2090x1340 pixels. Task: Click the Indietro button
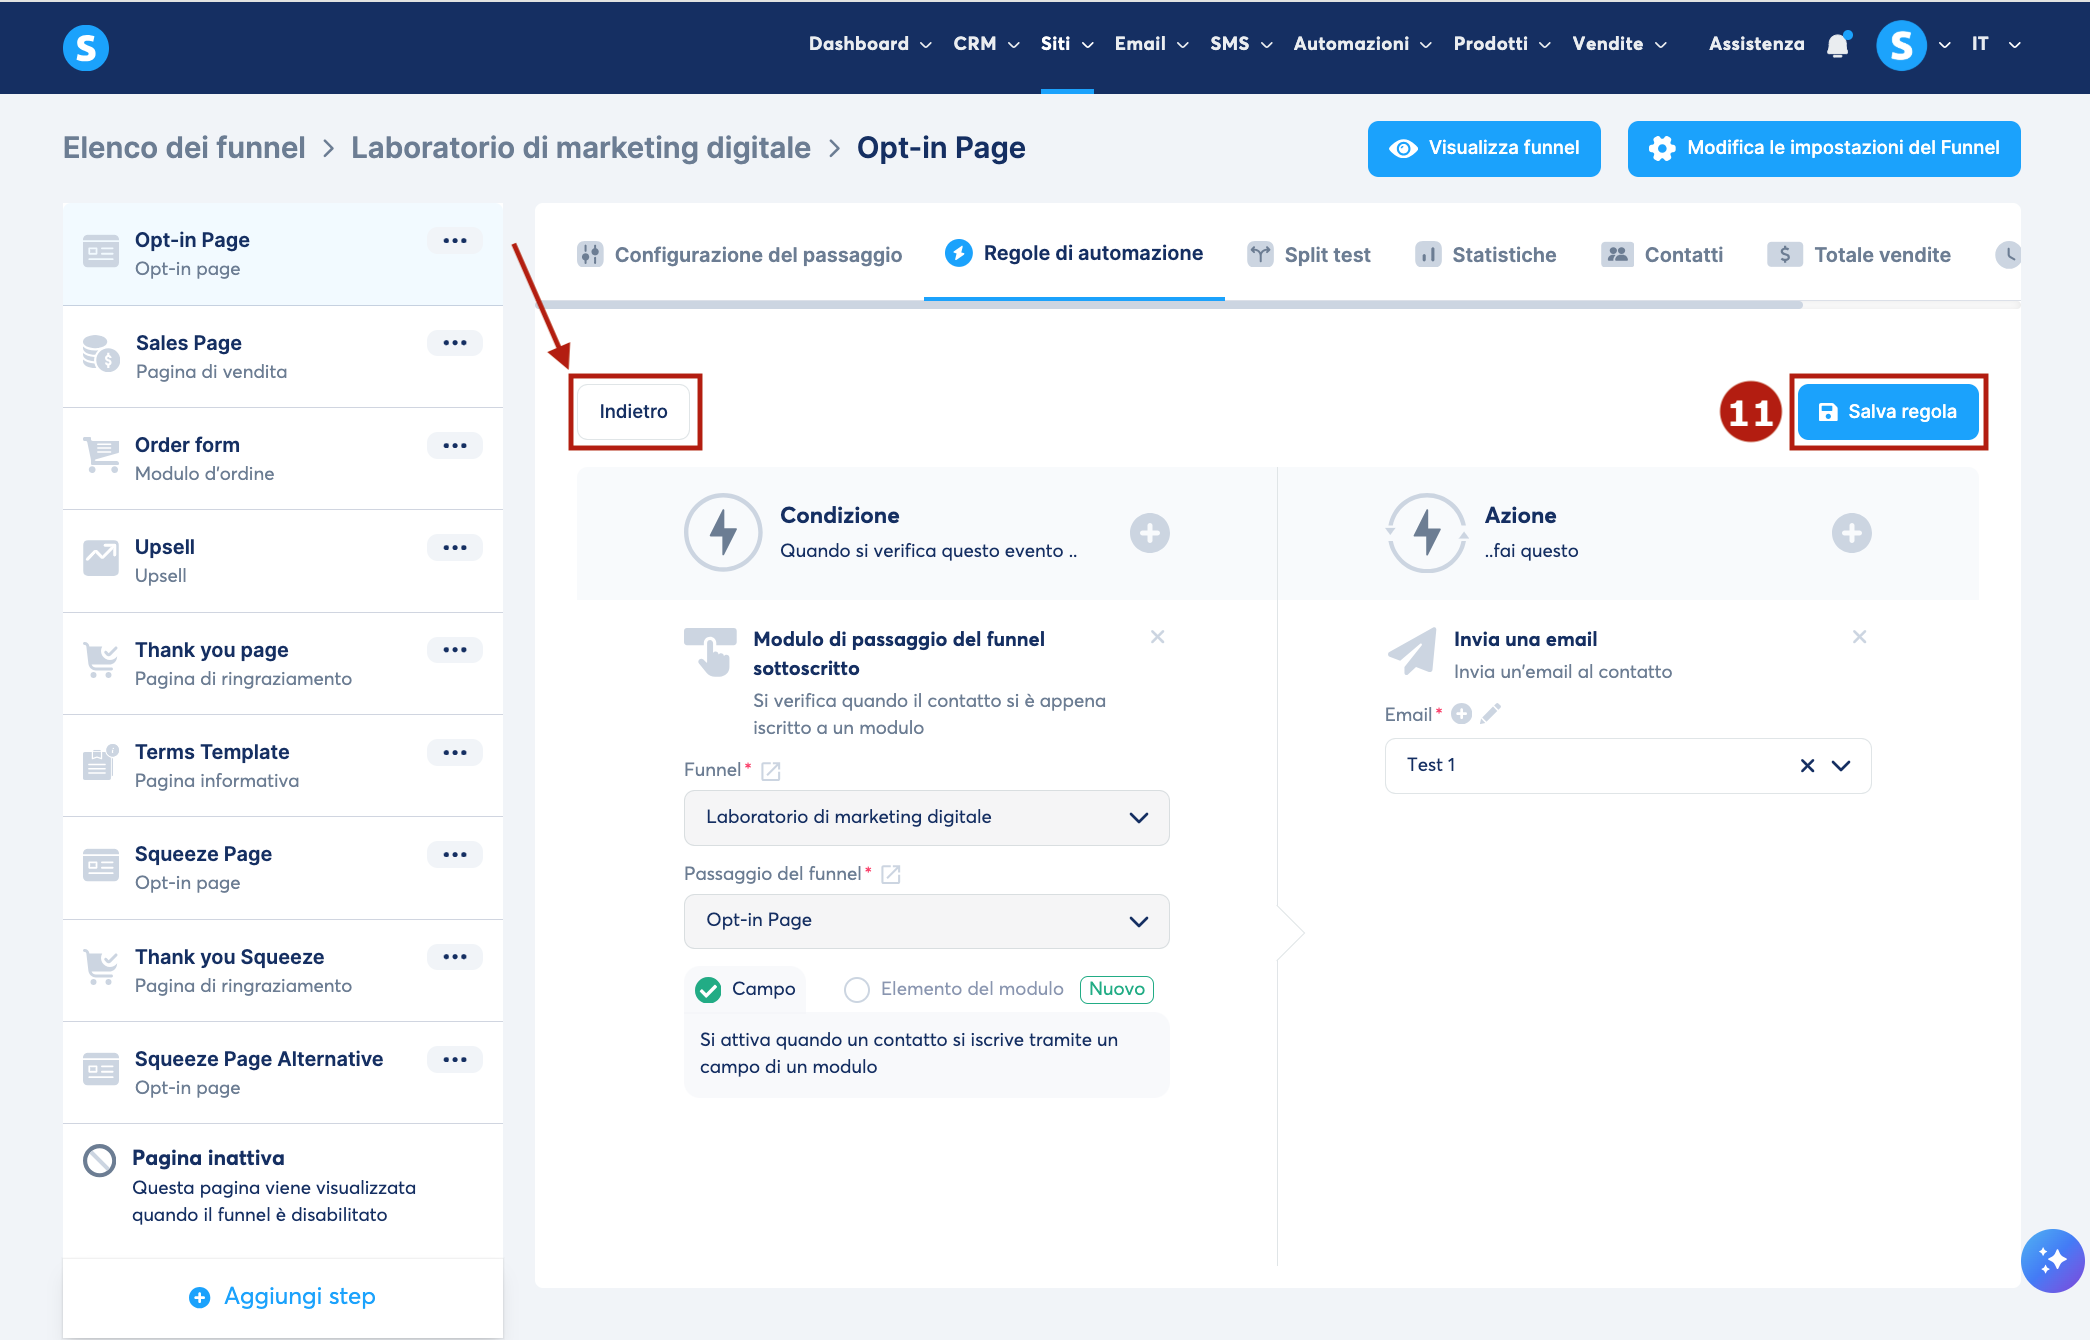(634, 412)
